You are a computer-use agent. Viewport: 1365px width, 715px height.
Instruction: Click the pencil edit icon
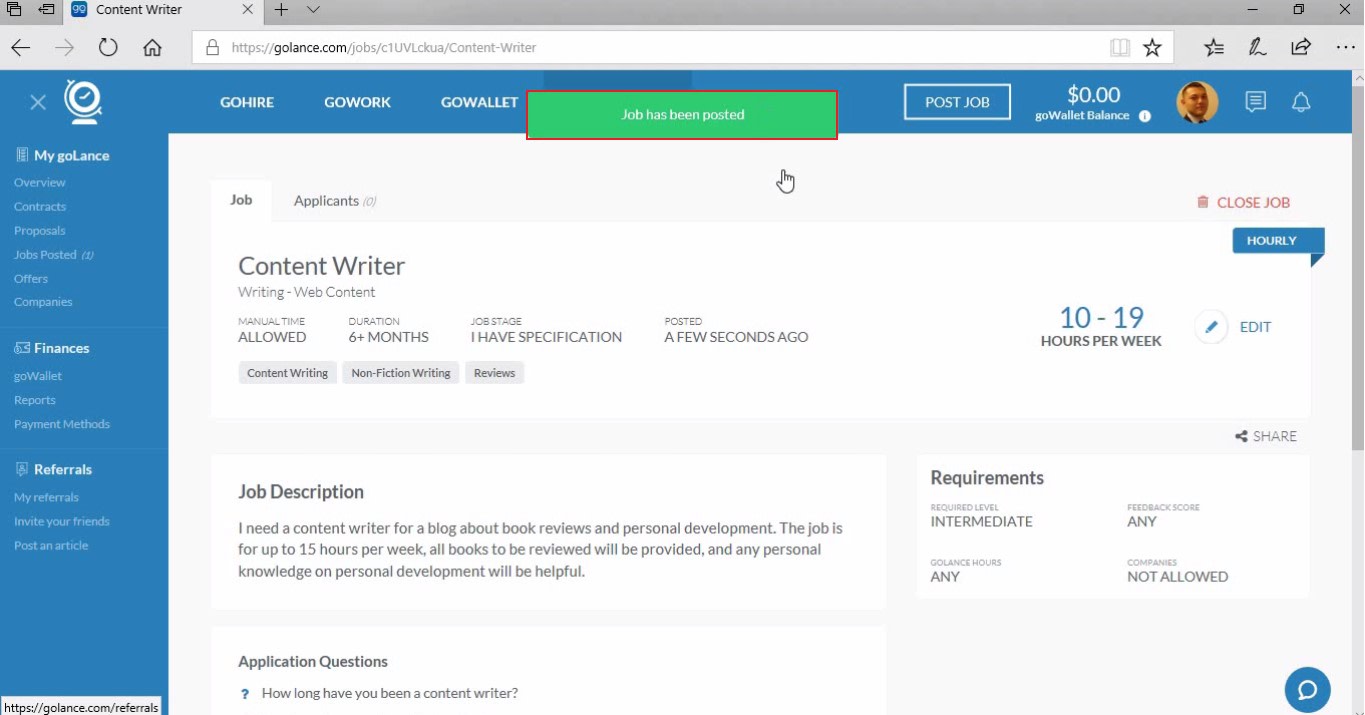pyautogui.click(x=1211, y=327)
